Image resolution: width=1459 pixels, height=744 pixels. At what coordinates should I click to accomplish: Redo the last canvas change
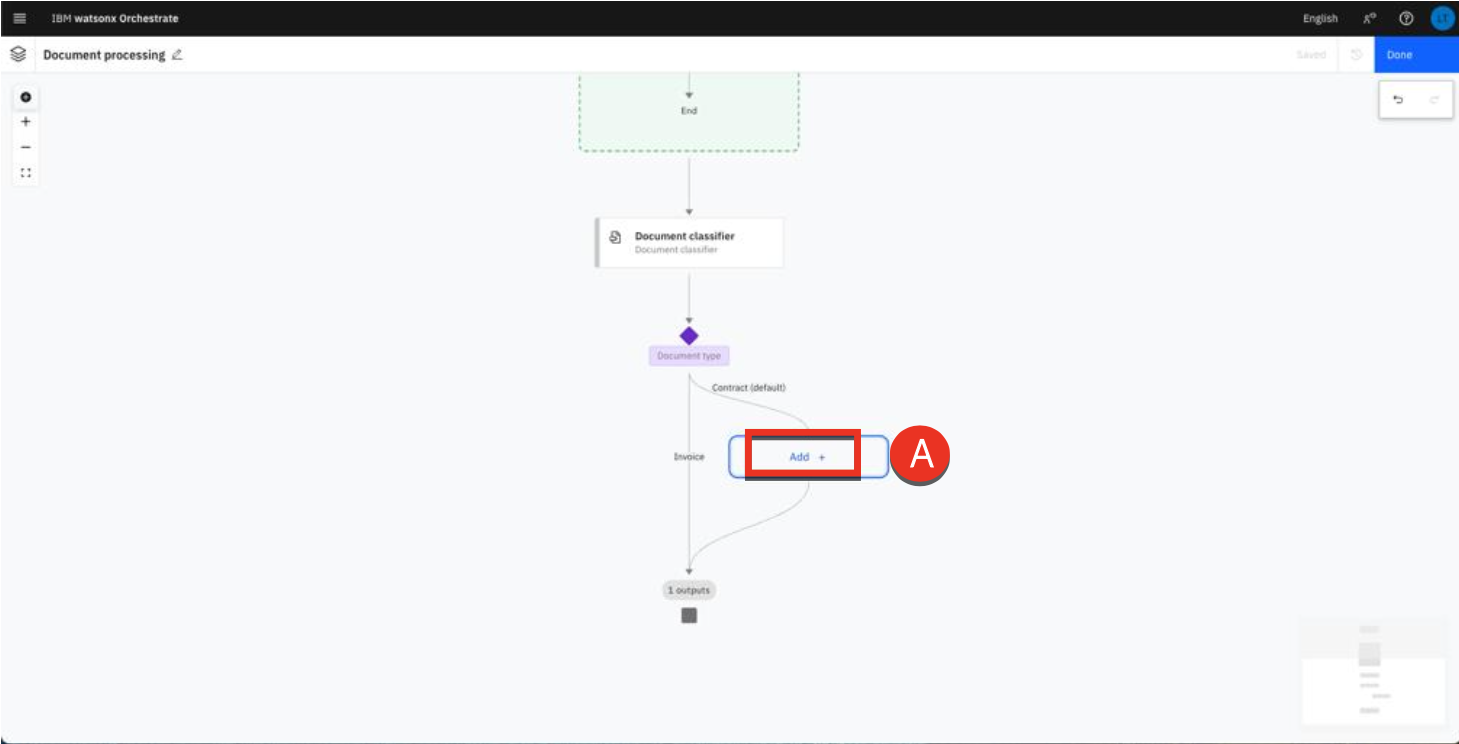pos(1433,100)
